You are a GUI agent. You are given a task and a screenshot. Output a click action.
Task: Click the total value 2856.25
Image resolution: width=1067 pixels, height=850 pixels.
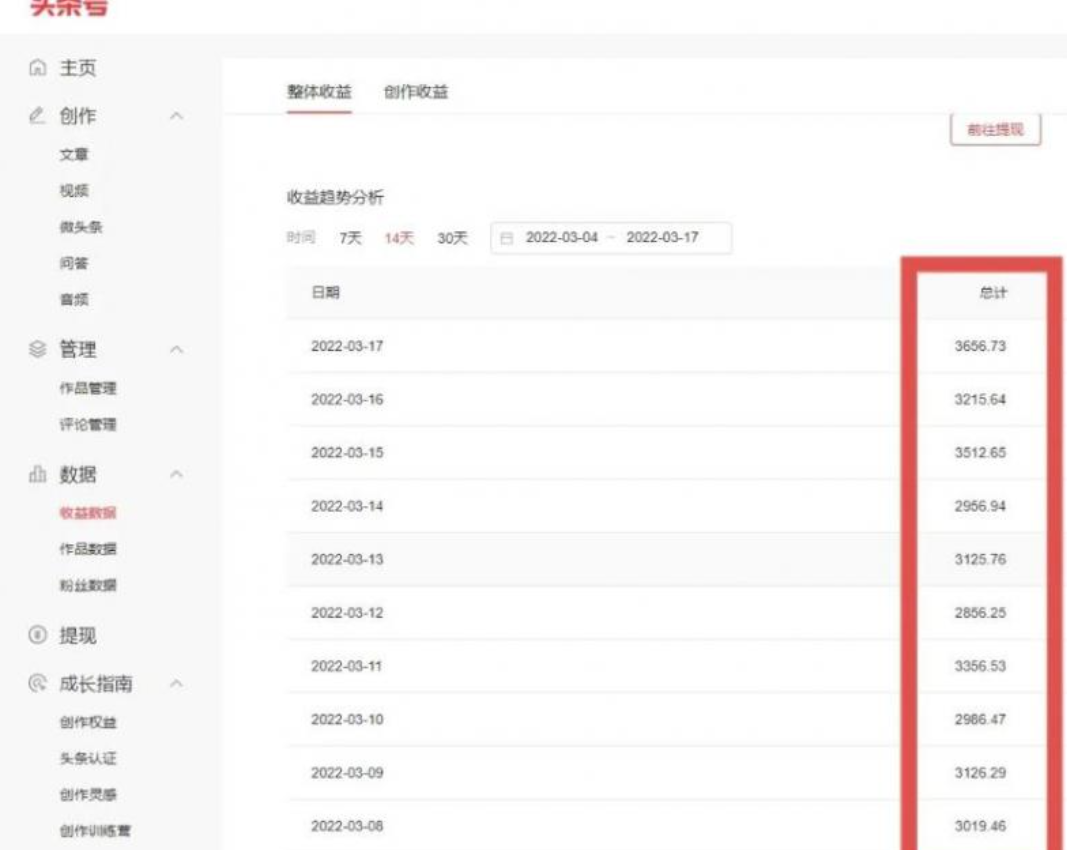click(980, 612)
